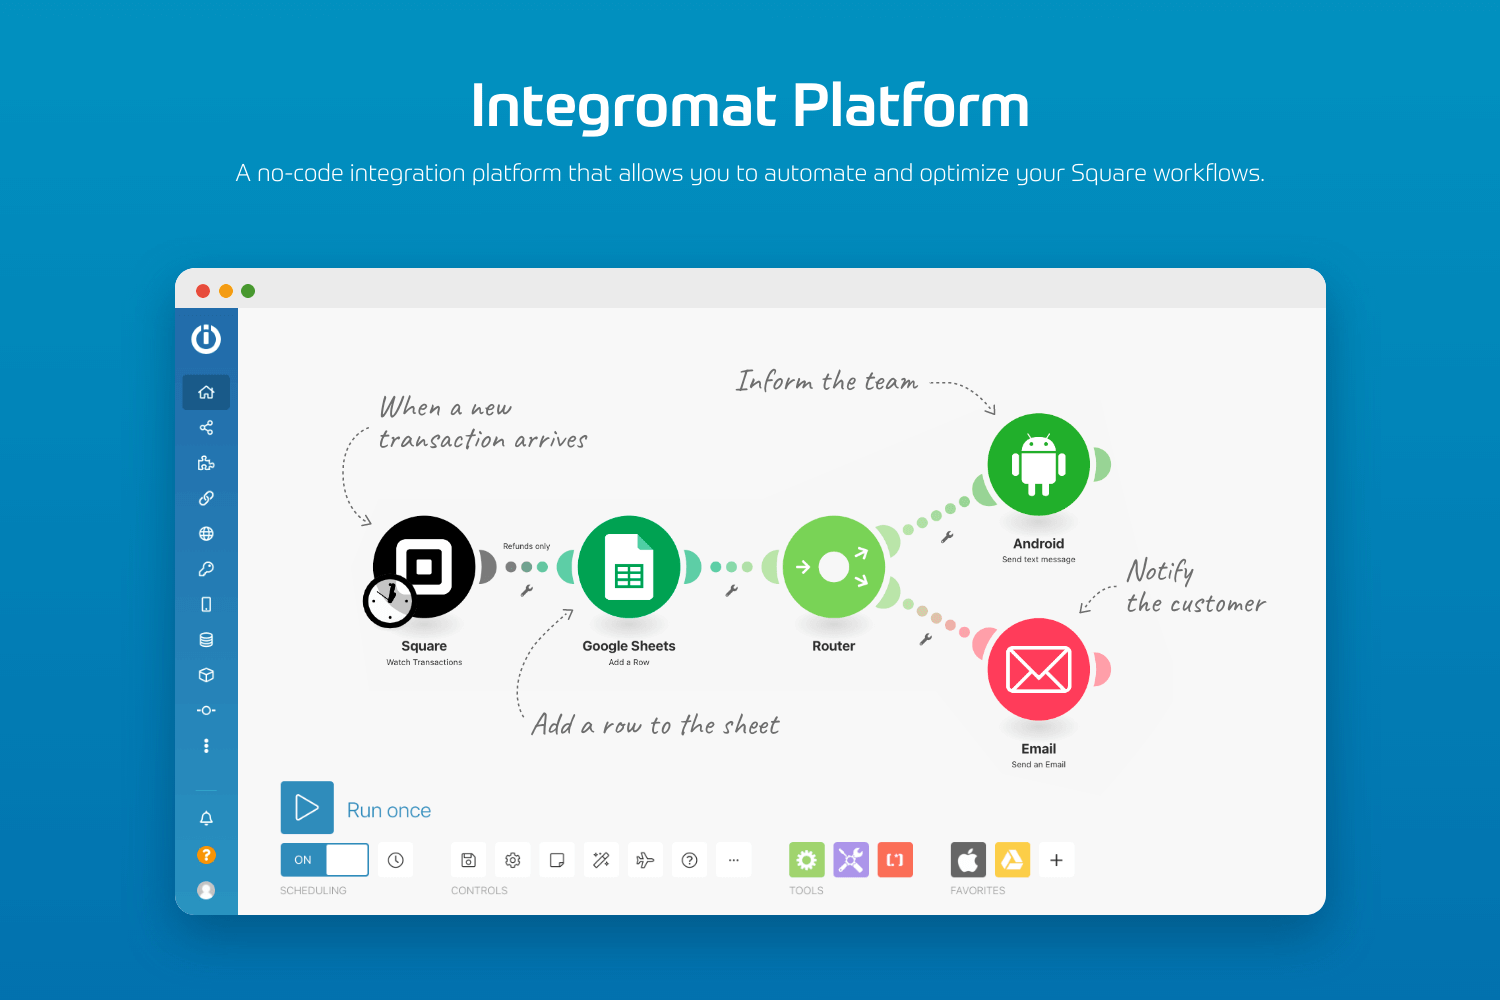
Task: Click the red close window dot
Action: pyautogui.click(x=203, y=291)
